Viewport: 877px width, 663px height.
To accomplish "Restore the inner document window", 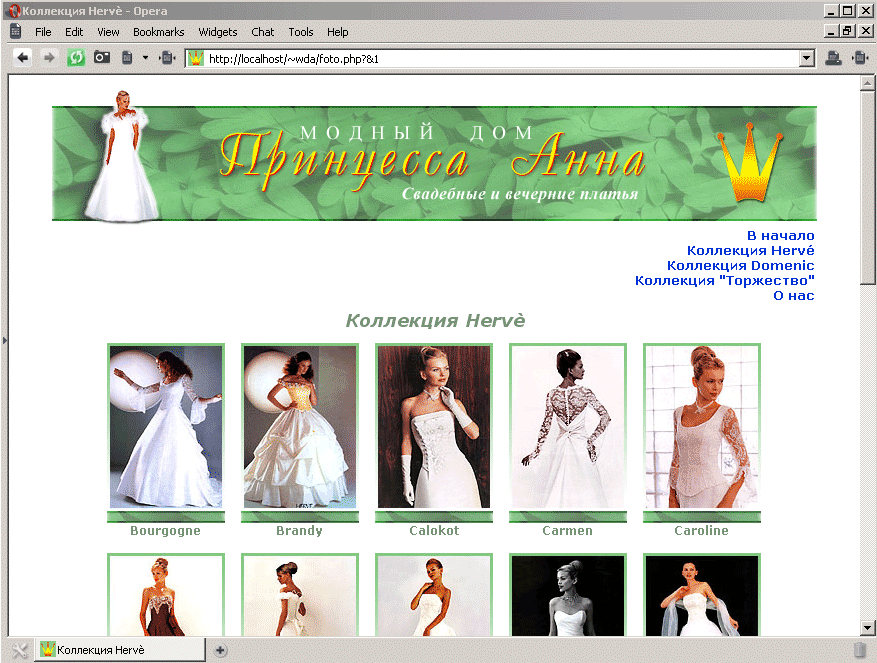I will coord(848,31).
